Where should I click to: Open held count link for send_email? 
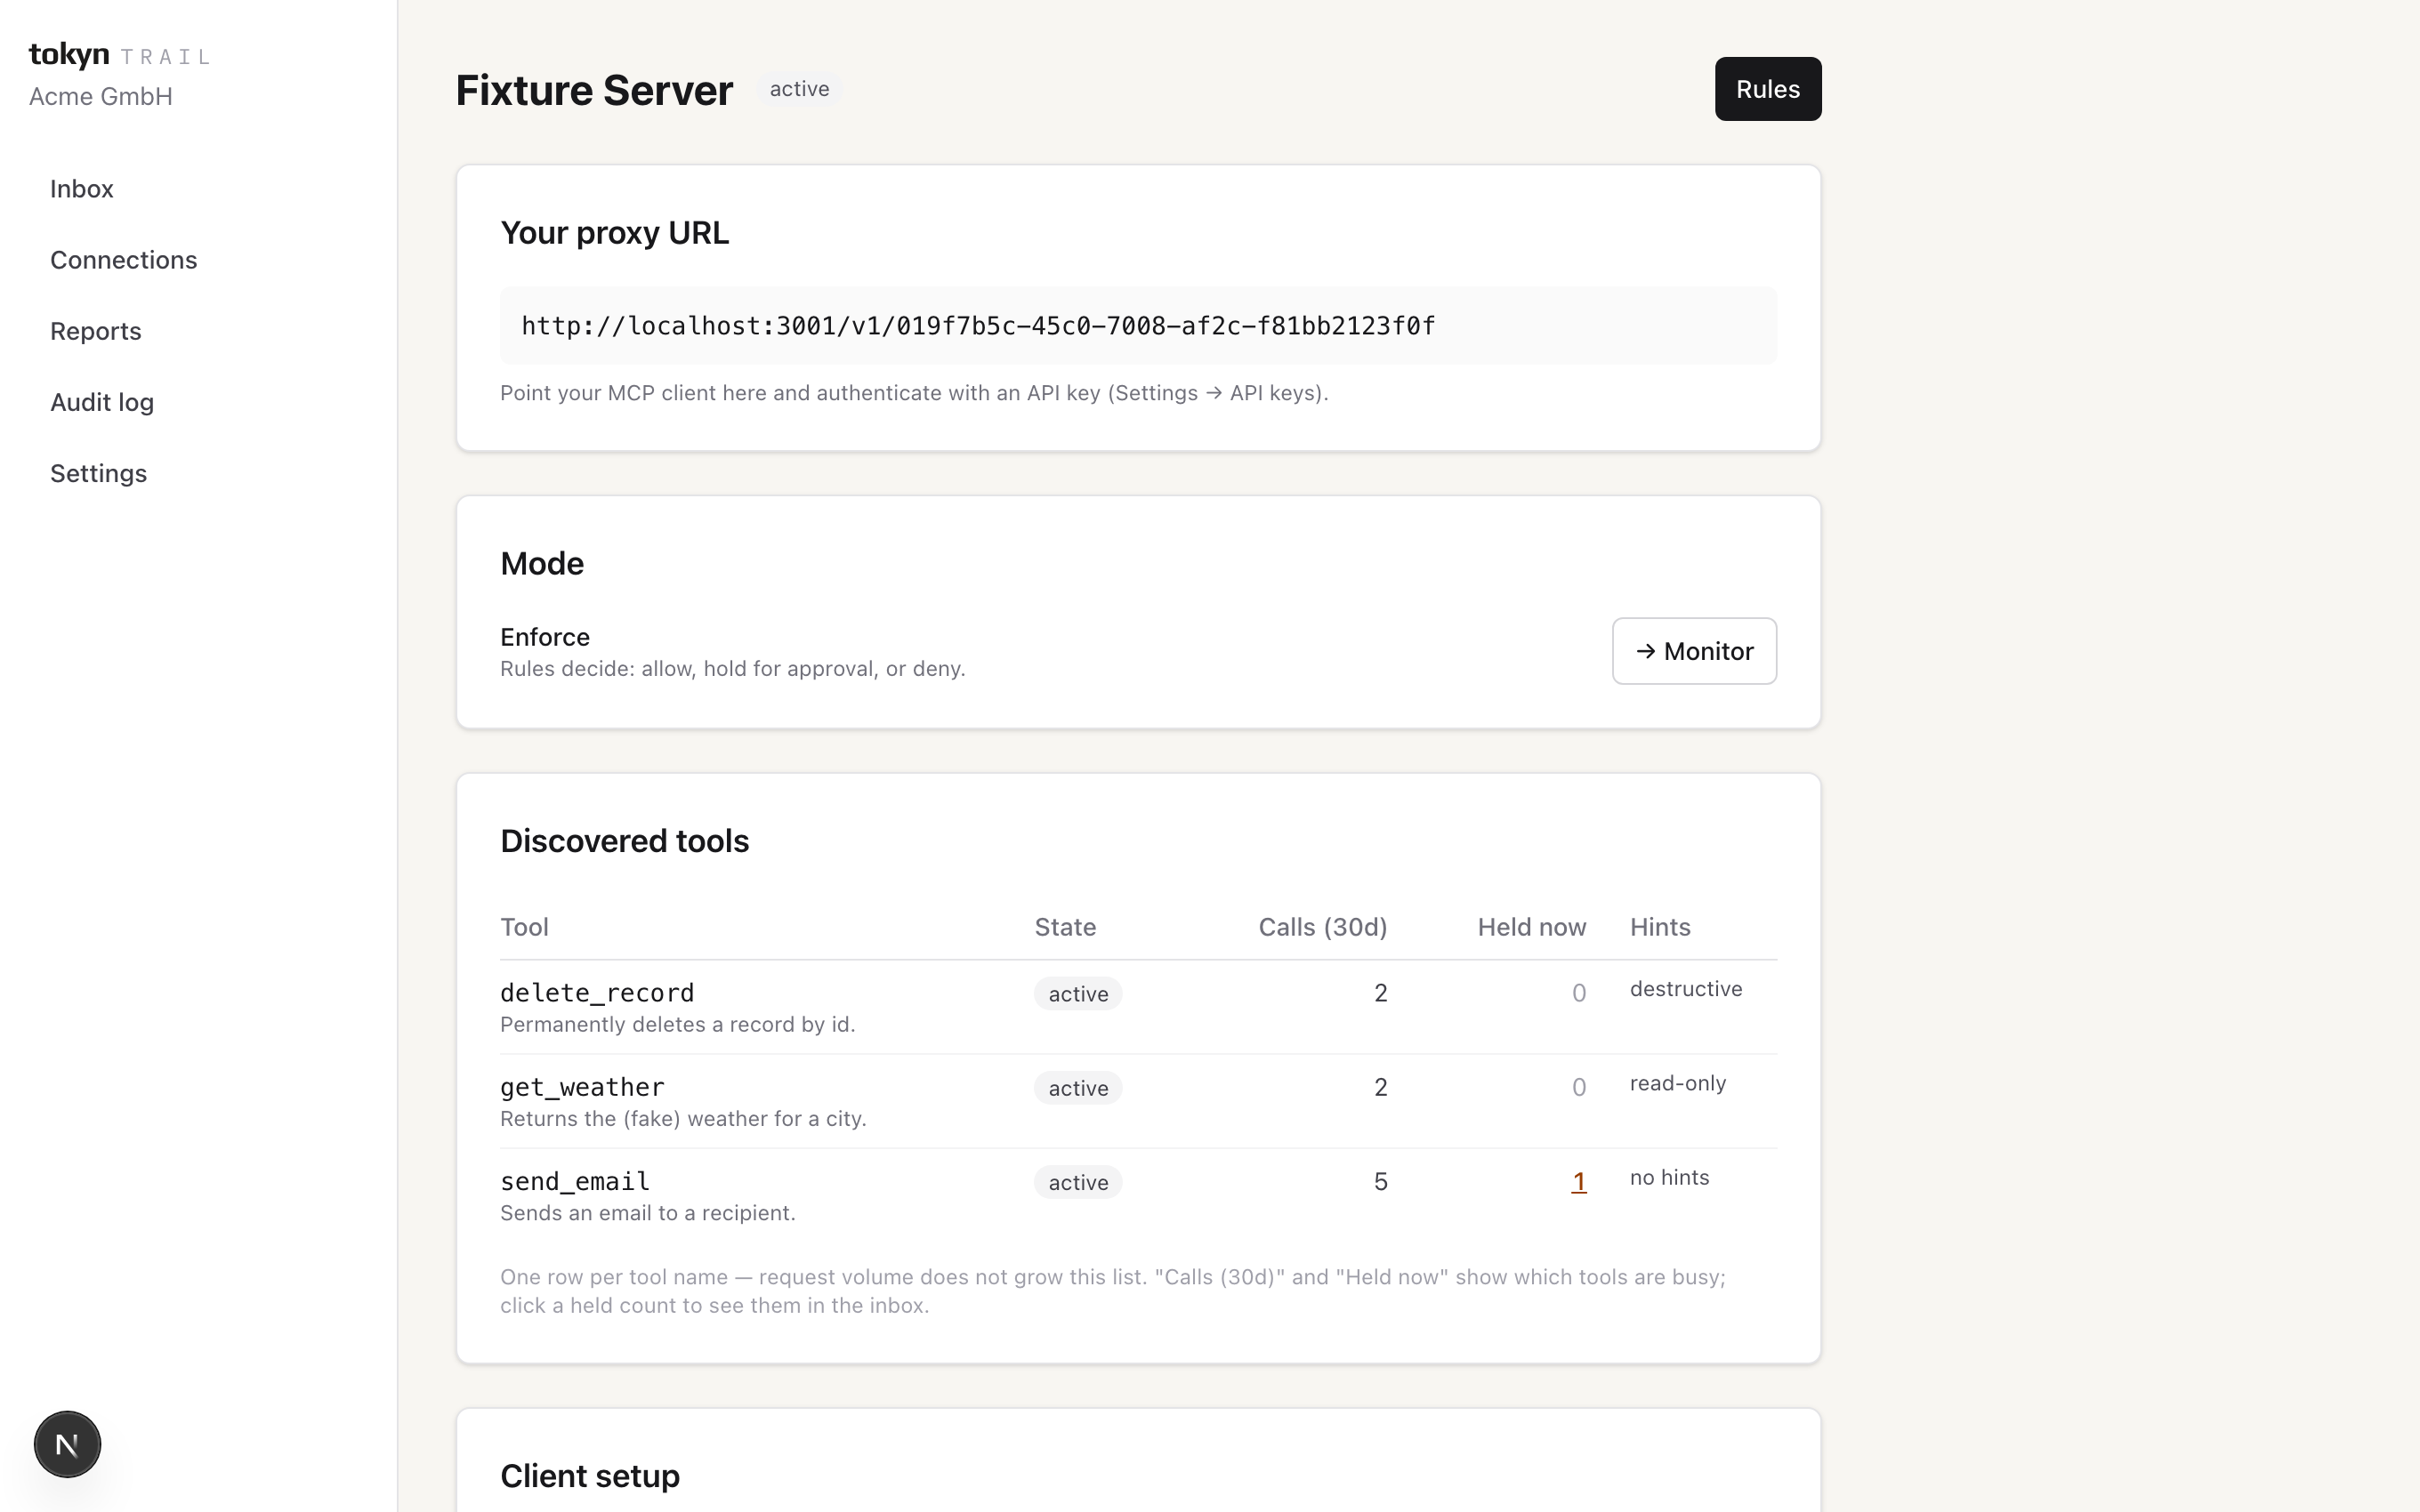(1578, 1182)
